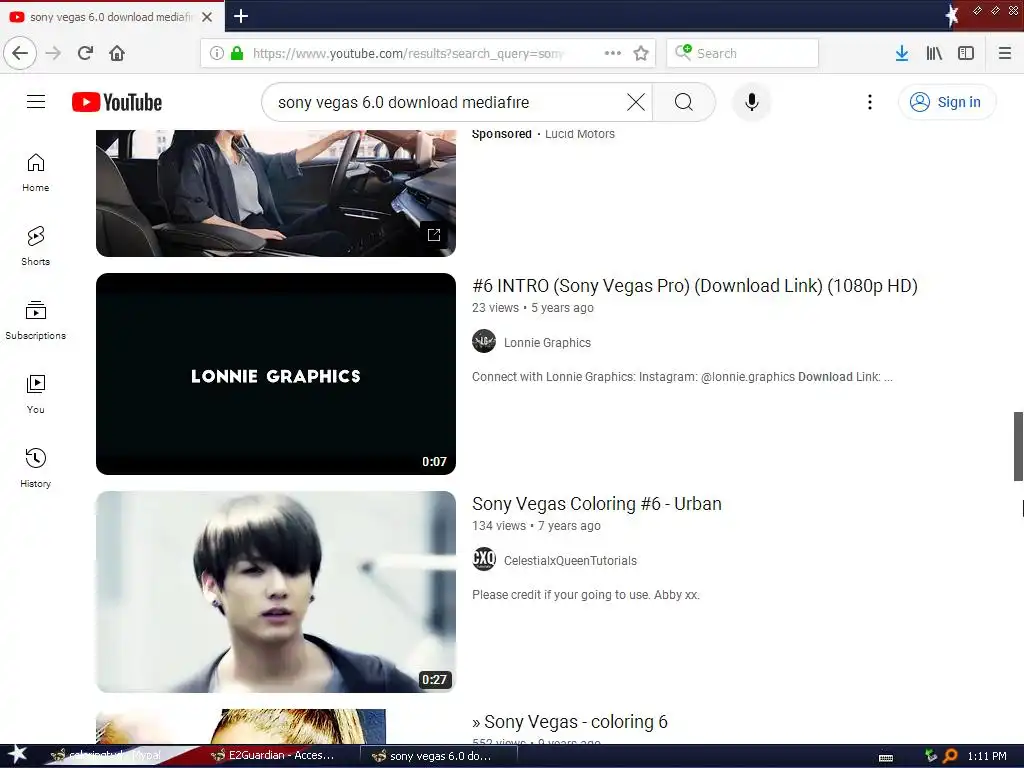Bookmark this page with the star icon
Image resolution: width=1024 pixels, height=768 pixels.
pyautogui.click(x=641, y=53)
